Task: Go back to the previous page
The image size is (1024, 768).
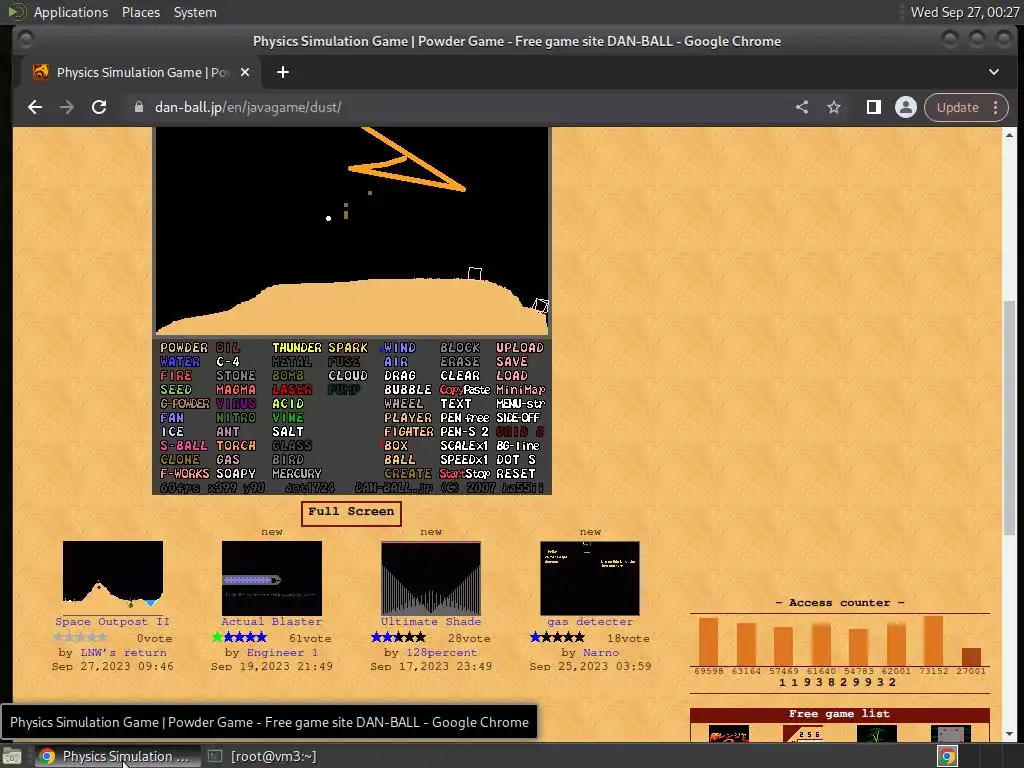Action: pyautogui.click(x=35, y=107)
